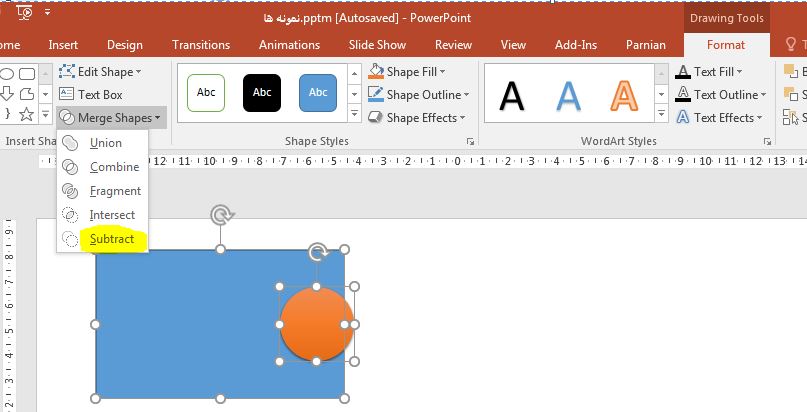Switch to the Format drawing tools tab
This screenshot has height=412, width=807.
pos(726,45)
